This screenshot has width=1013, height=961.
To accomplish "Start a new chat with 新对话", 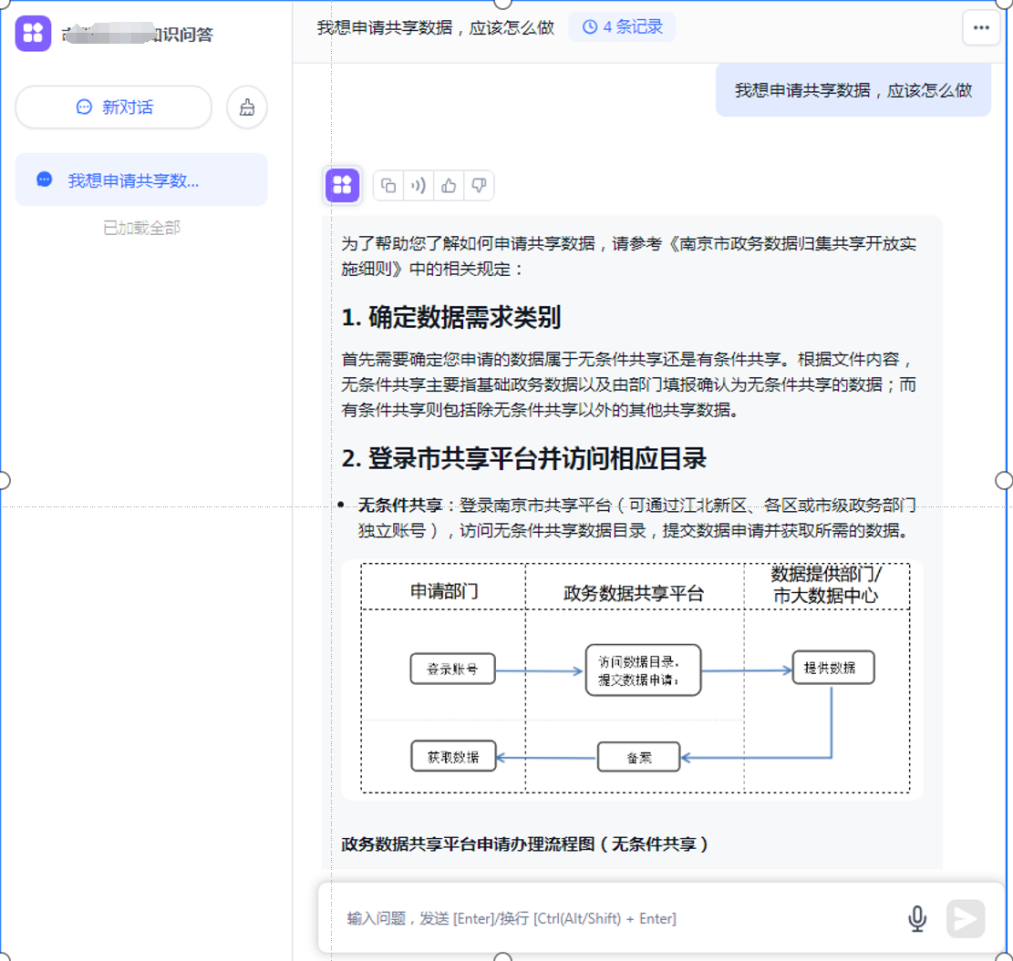I will click(x=114, y=107).
